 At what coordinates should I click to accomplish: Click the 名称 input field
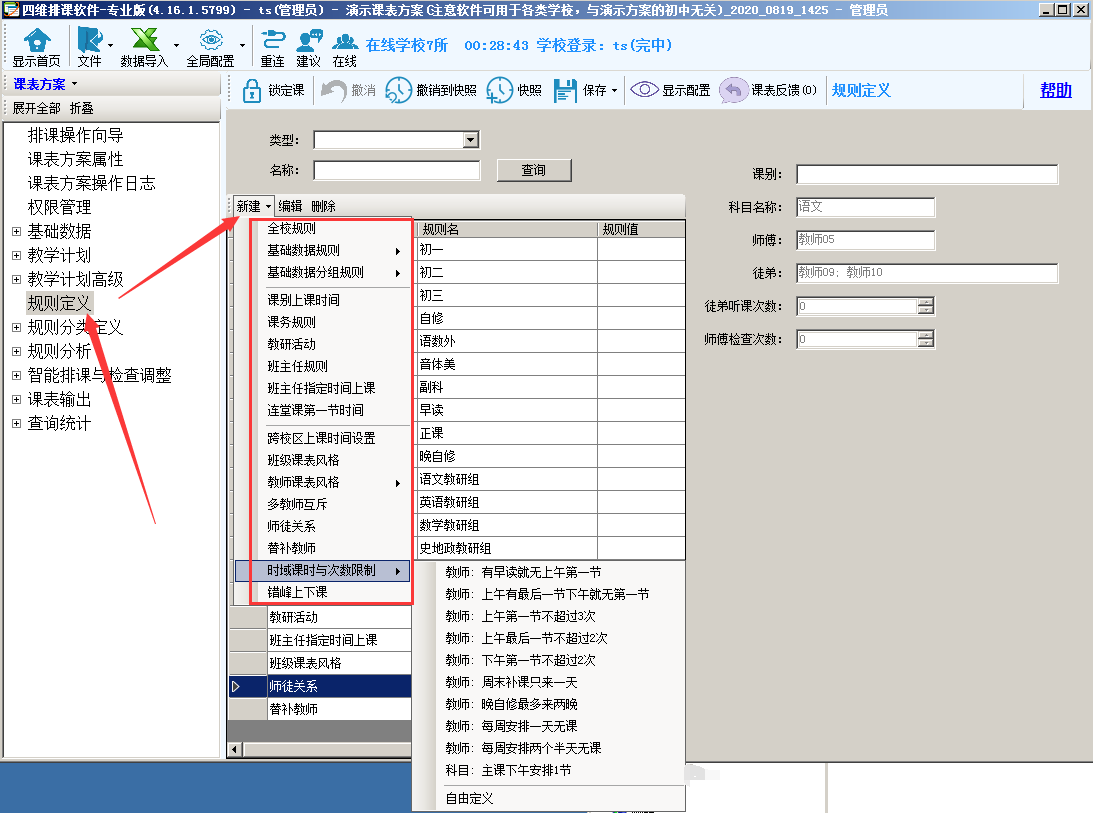point(396,170)
